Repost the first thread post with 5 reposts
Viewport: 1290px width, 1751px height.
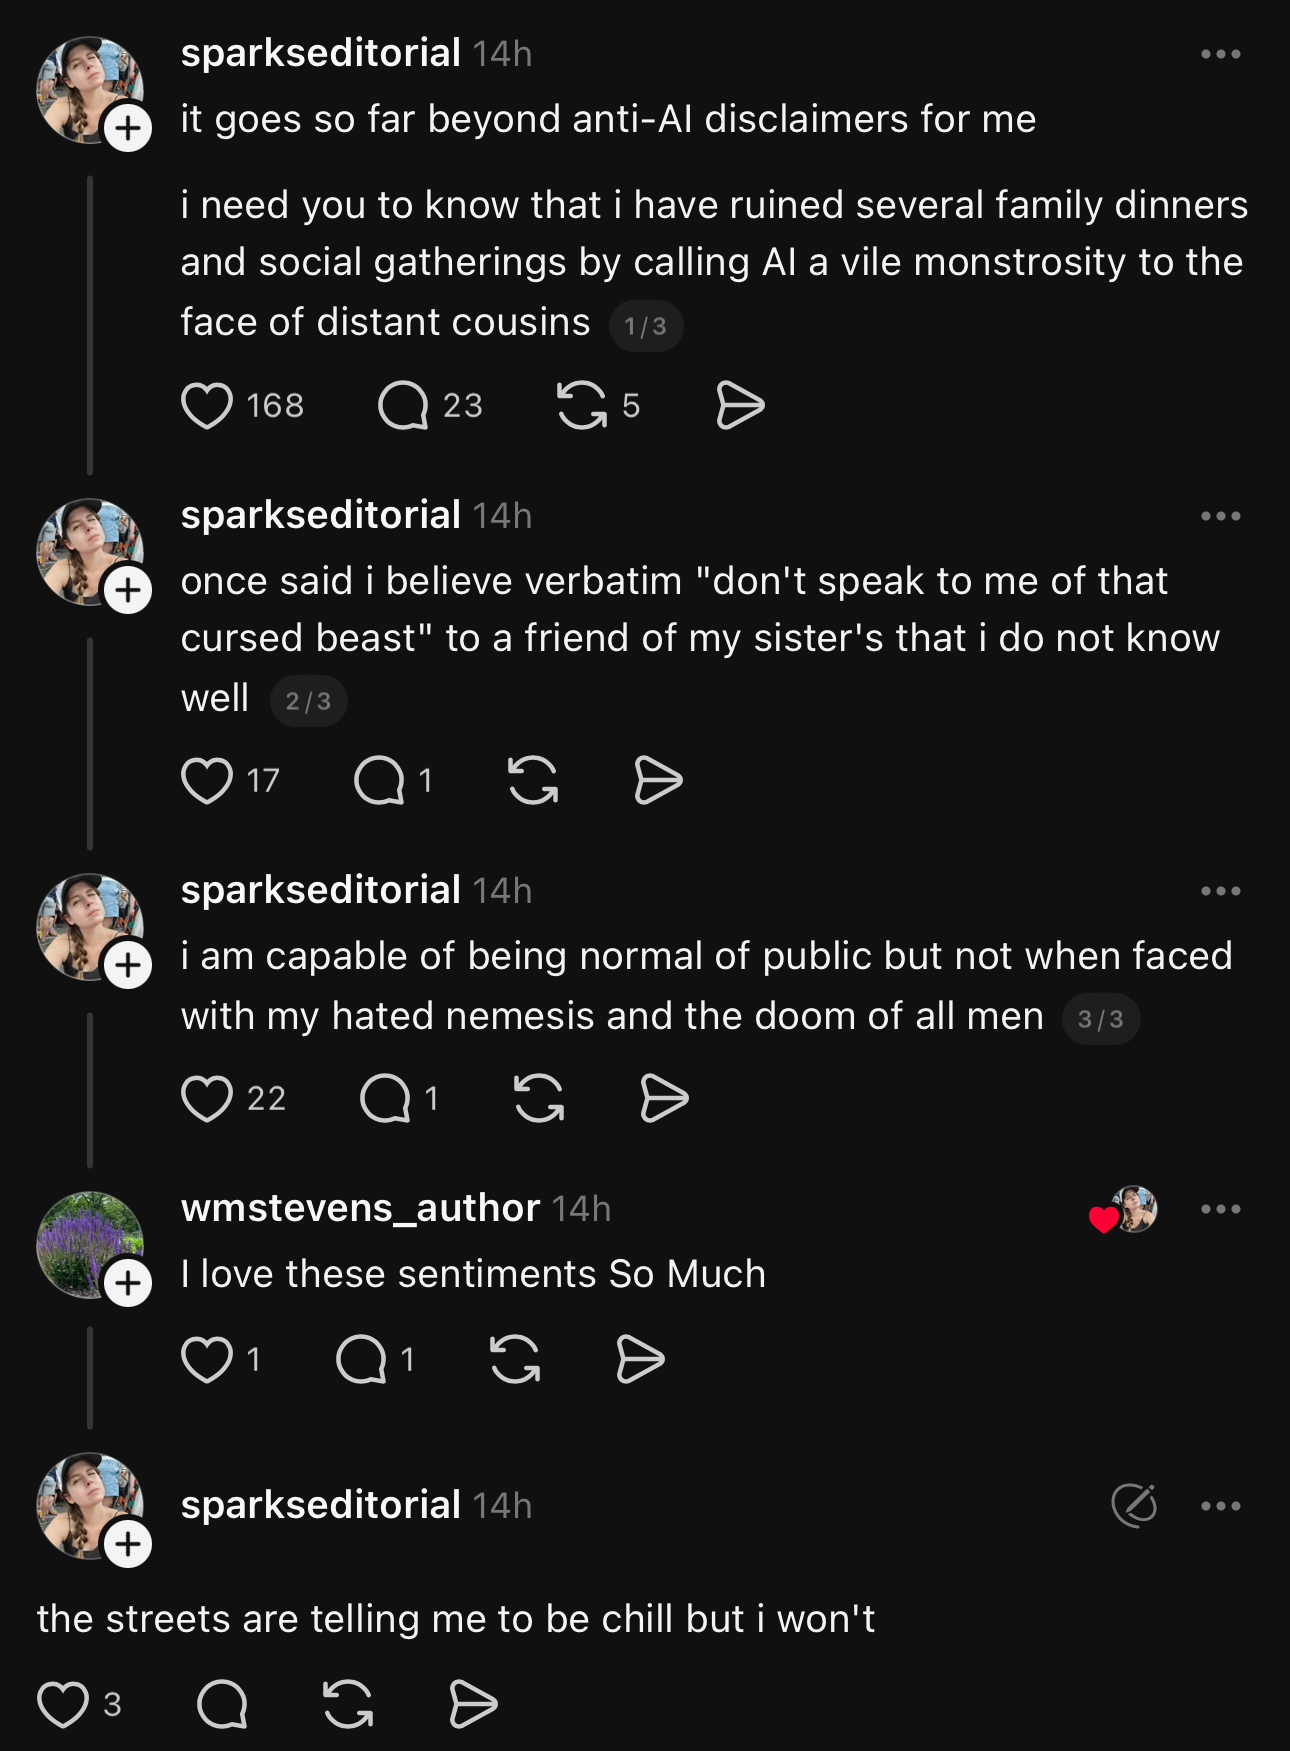pyautogui.click(x=582, y=406)
